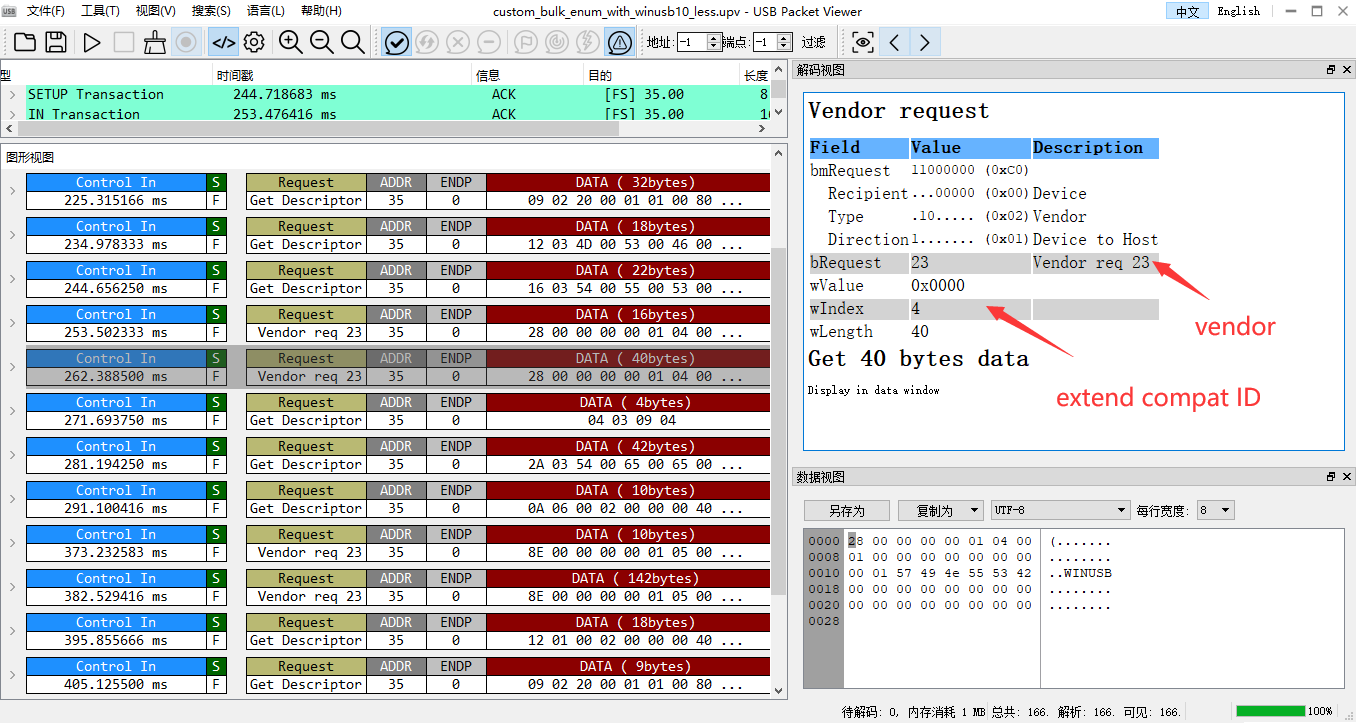The width and height of the screenshot is (1356, 723).
Task: Switch language to English
Action: pyautogui.click(x=1238, y=11)
